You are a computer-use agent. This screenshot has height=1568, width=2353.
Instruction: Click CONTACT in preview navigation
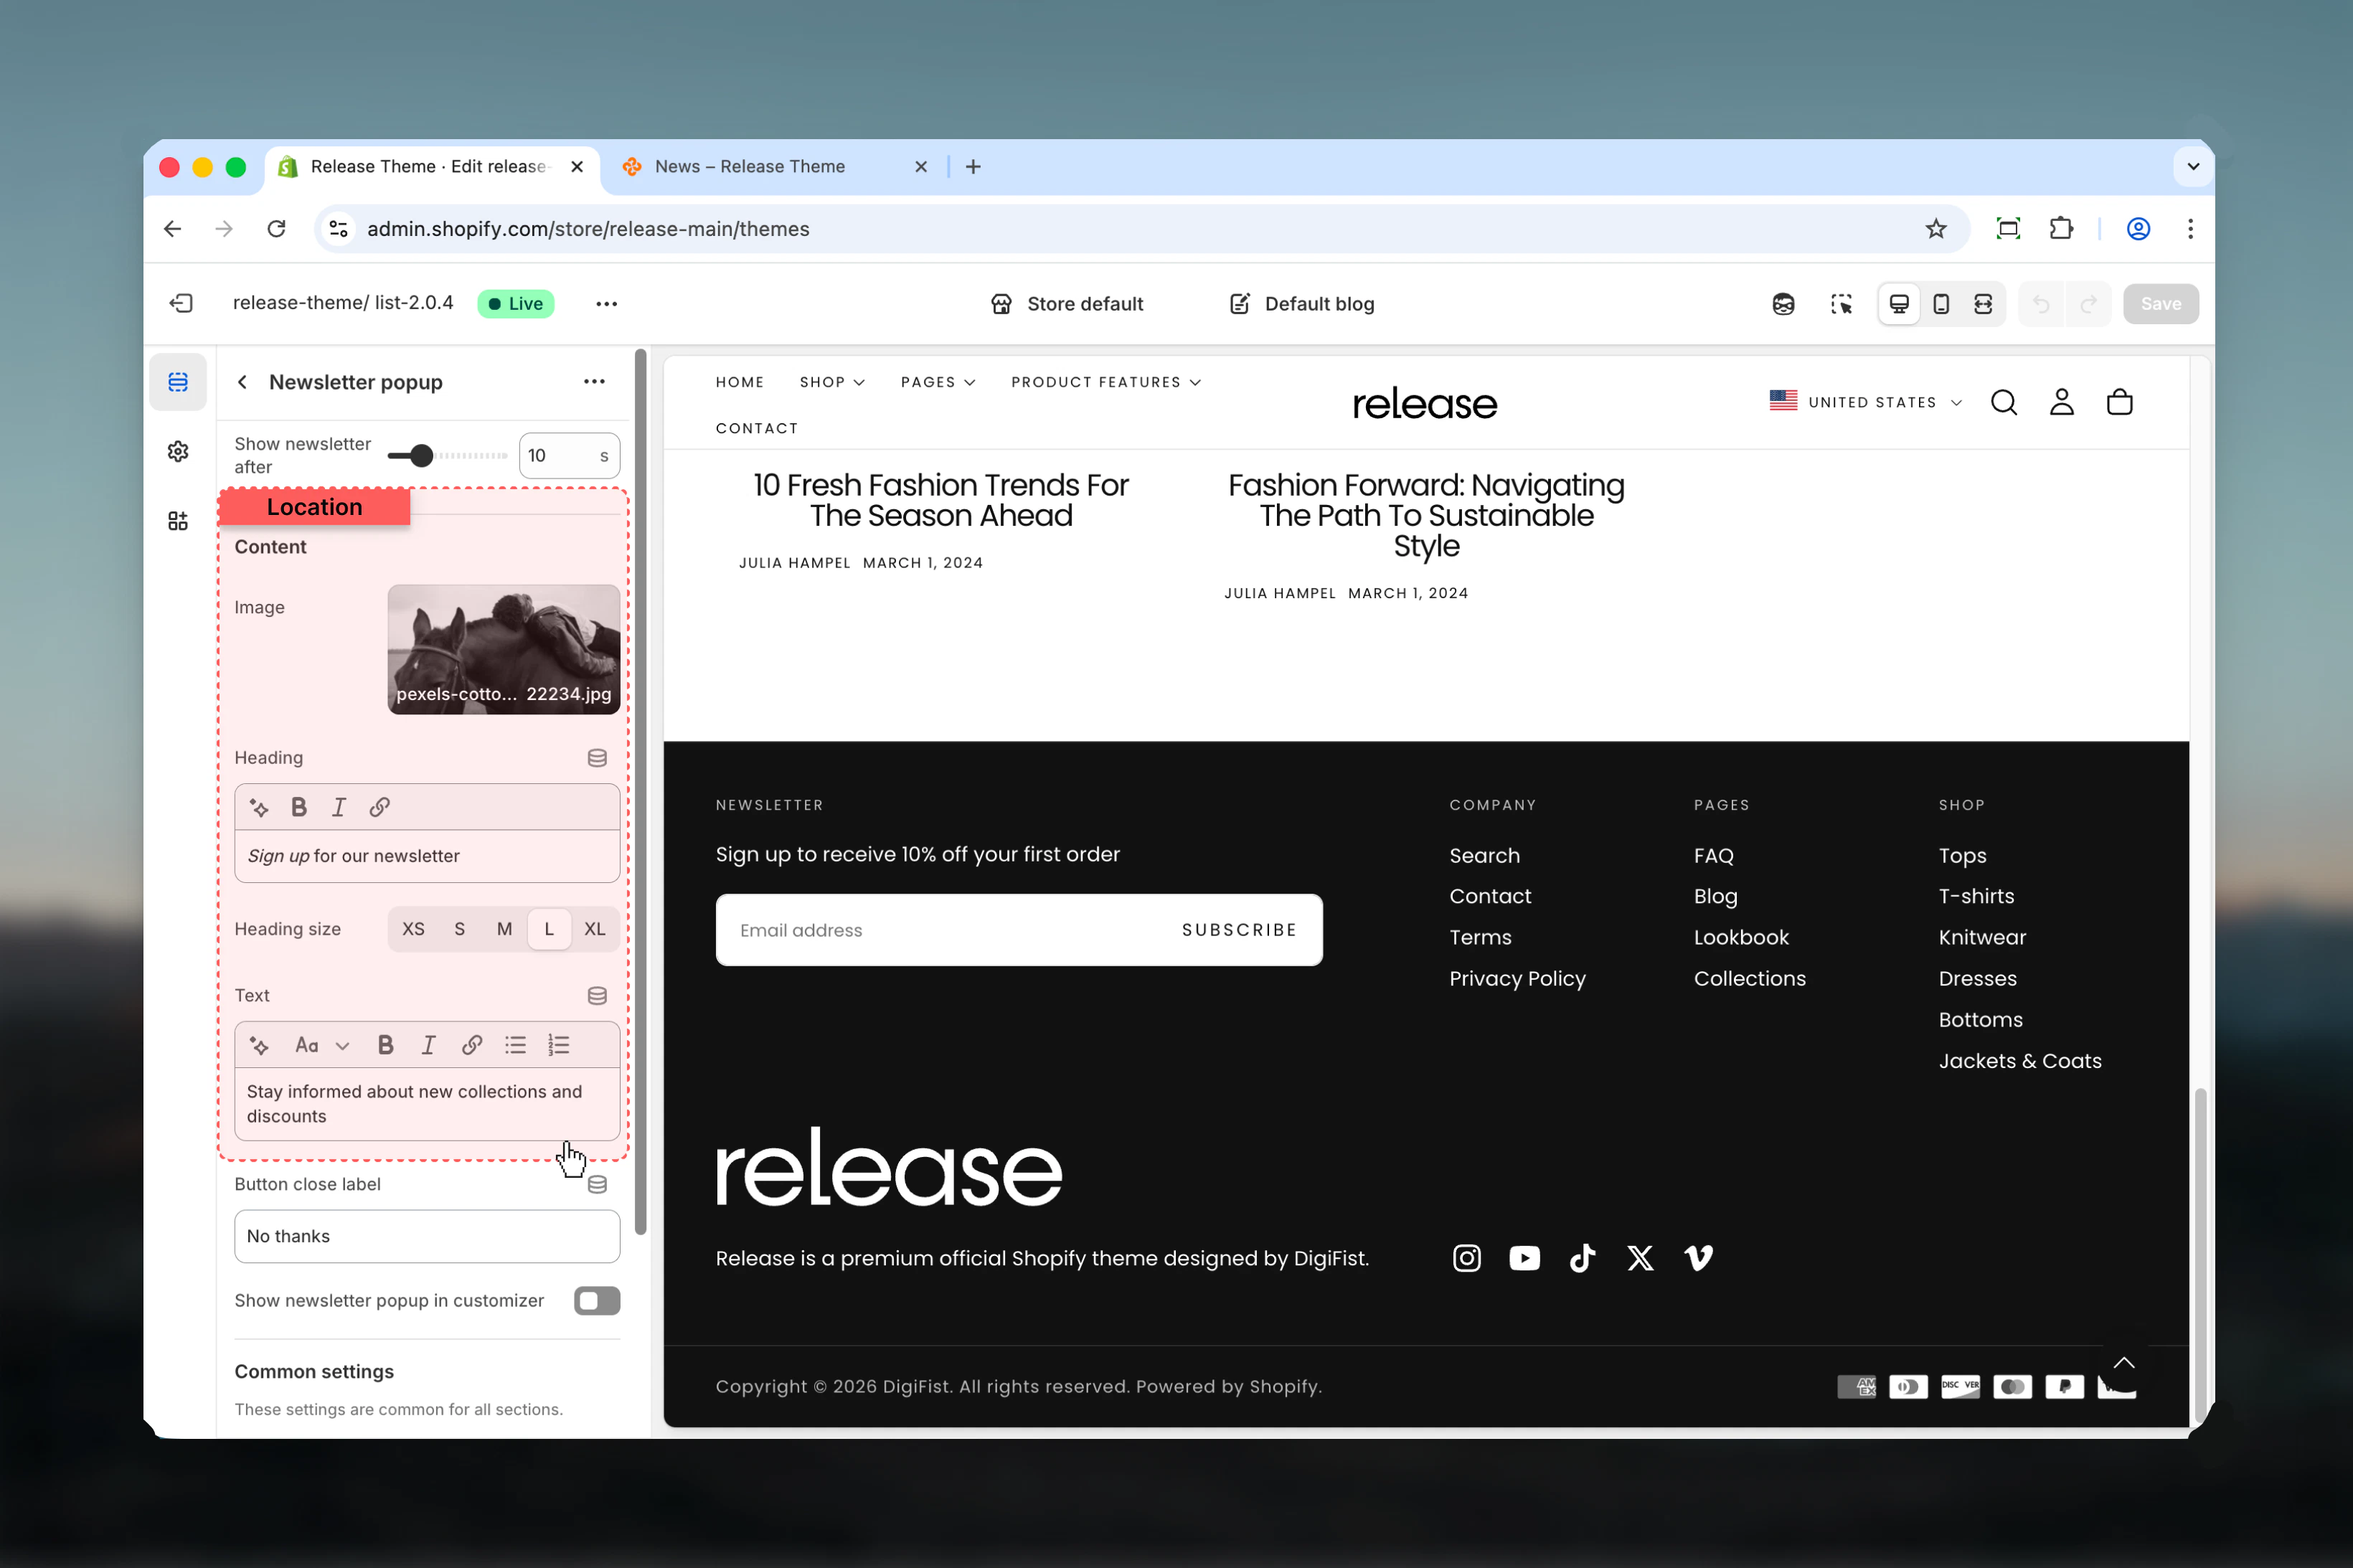[757, 428]
